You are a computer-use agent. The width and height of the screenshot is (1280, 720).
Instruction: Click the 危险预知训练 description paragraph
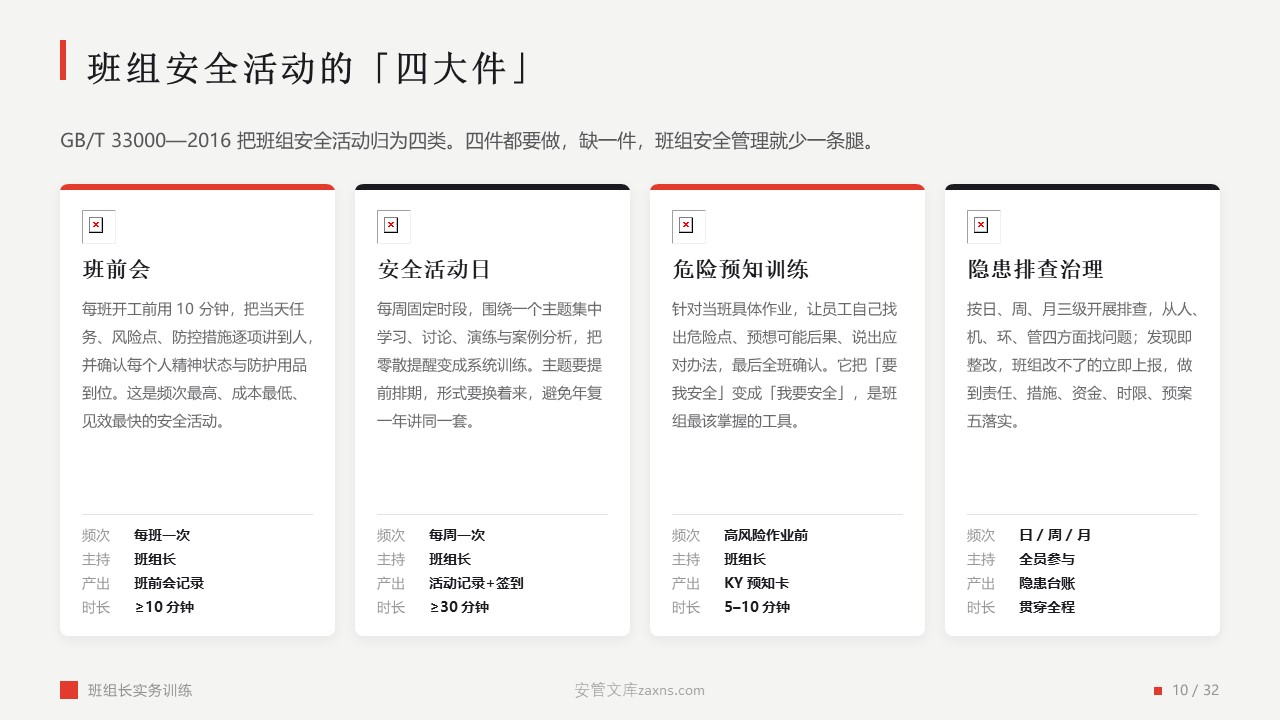click(786, 365)
